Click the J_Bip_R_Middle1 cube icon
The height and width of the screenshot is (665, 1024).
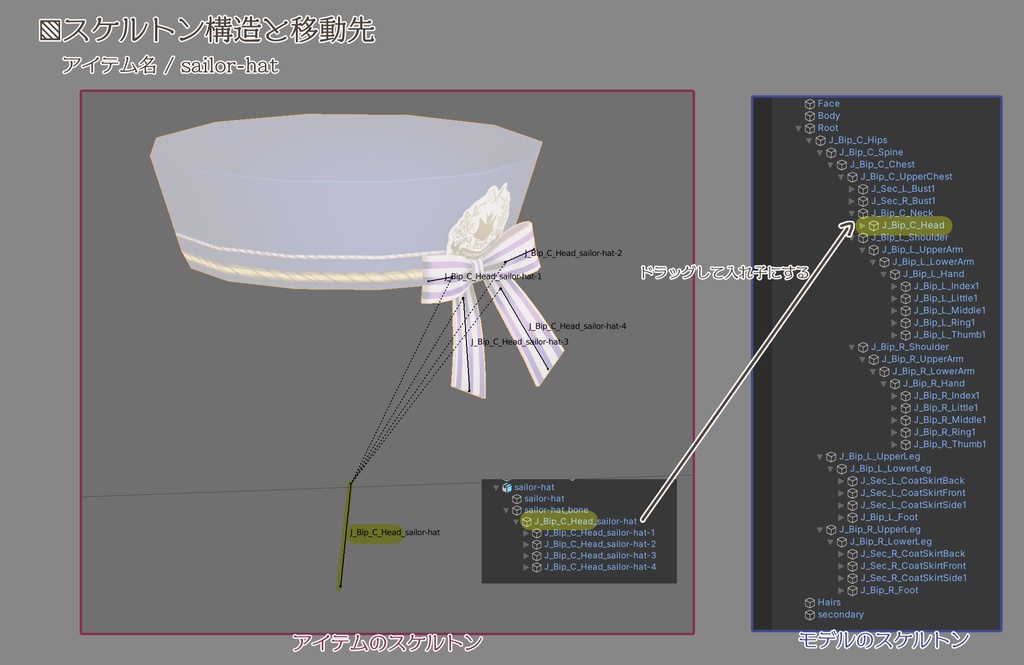pos(906,420)
